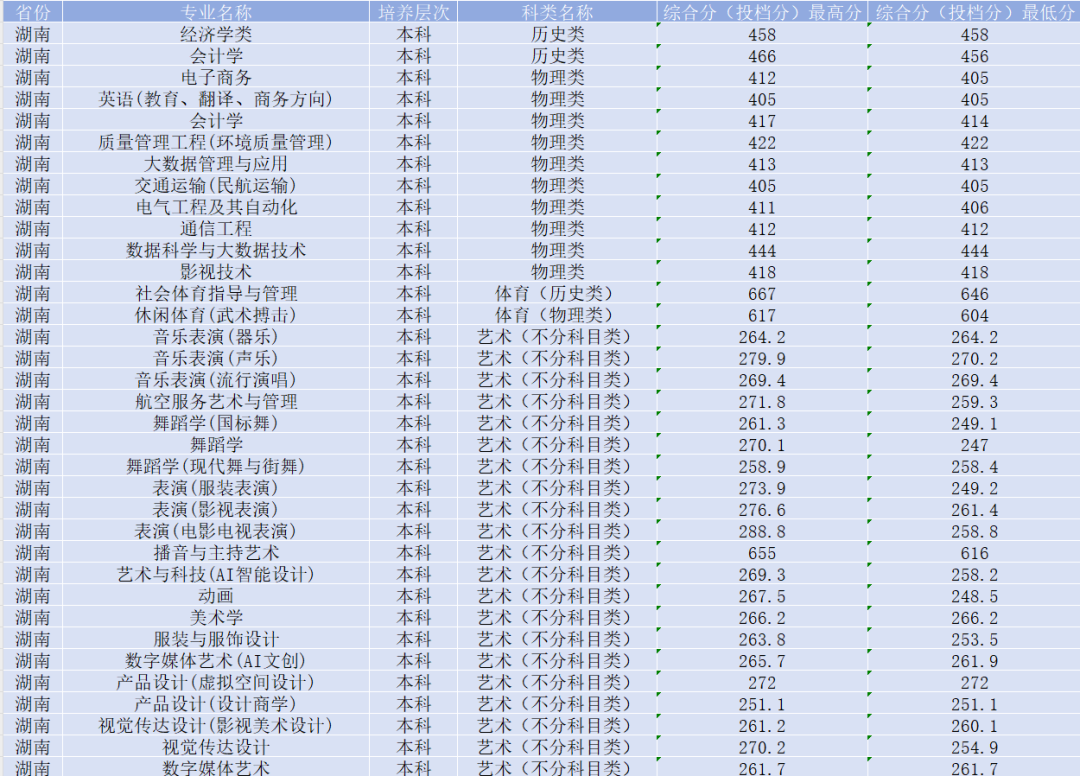Viewport: 1080px width, 776px height.
Task: Click the score value 253.5
Action: (974, 638)
